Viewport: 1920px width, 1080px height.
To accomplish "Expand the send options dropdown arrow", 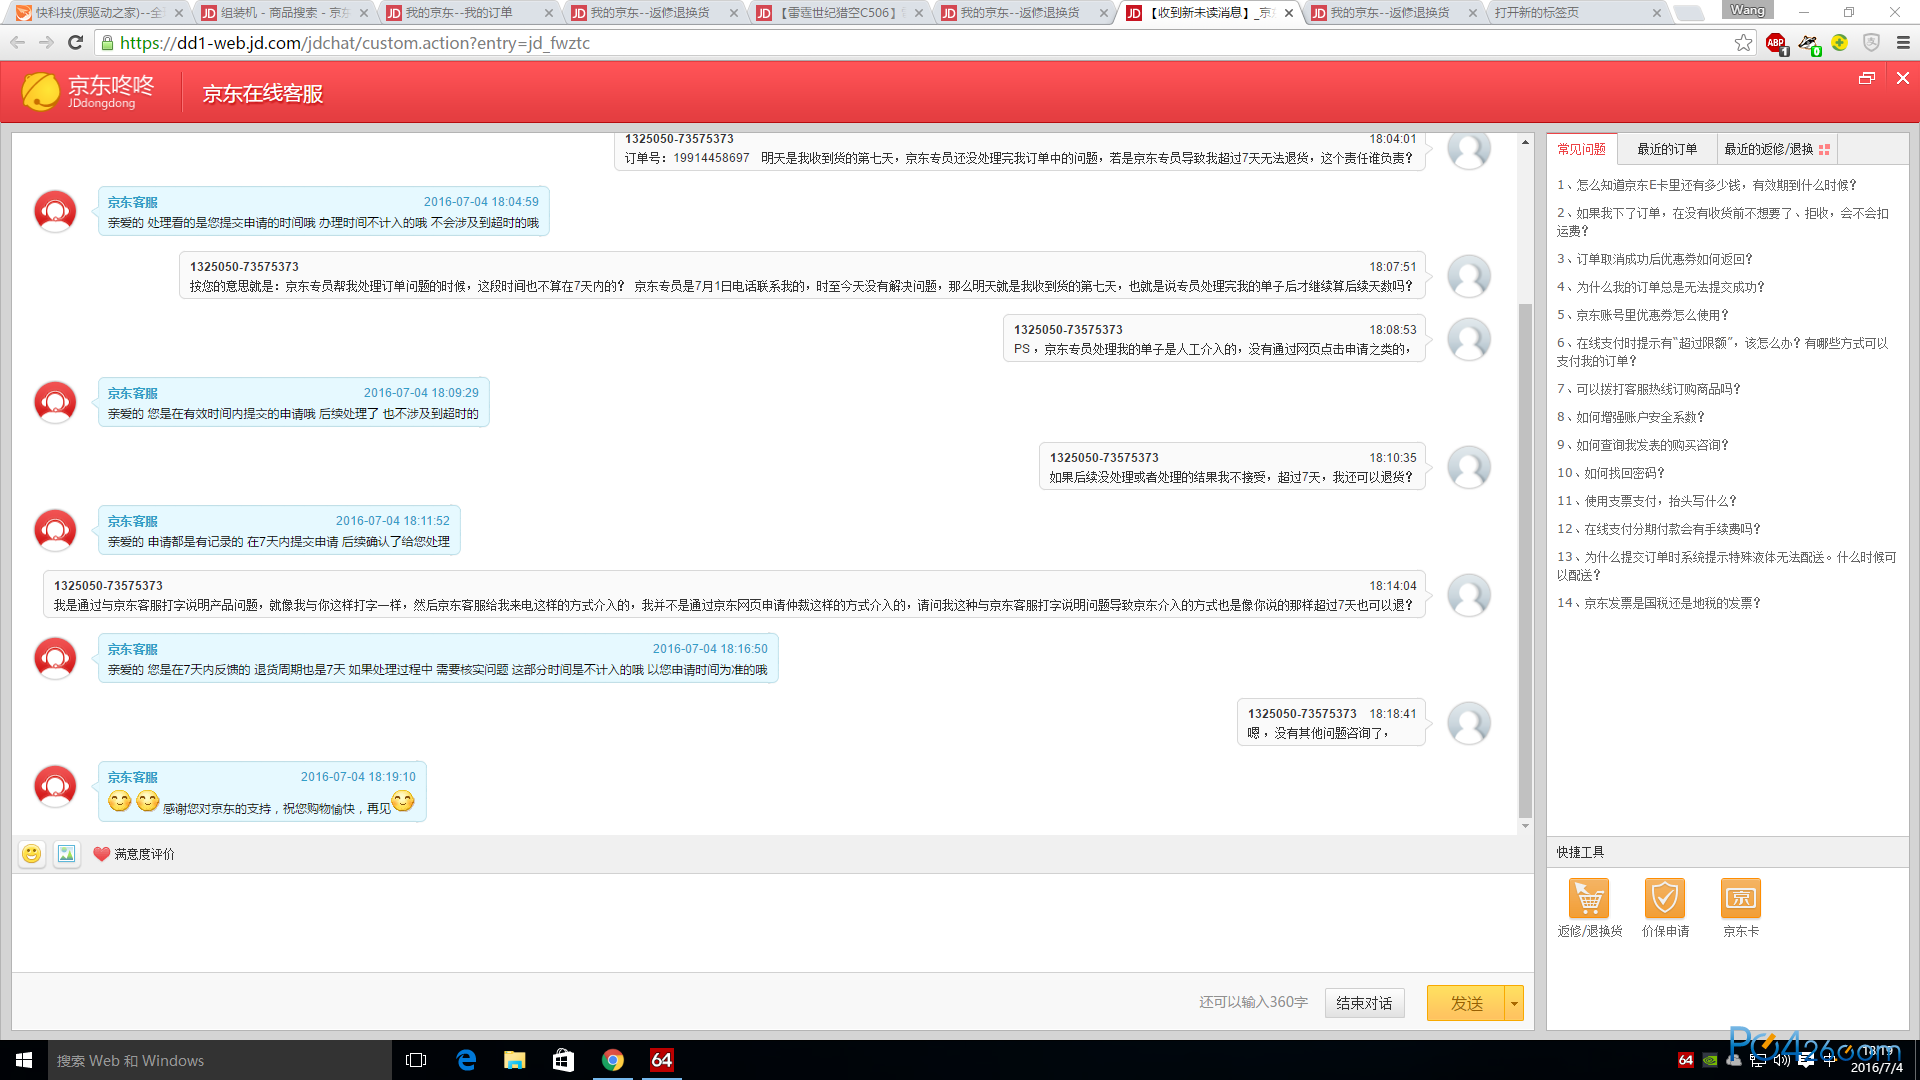I will 1514,1003.
